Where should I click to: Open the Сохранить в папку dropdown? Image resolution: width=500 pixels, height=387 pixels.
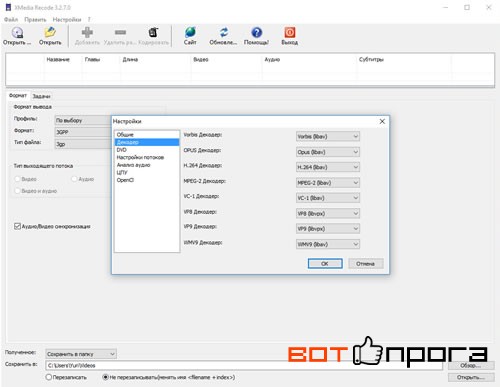(x=81, y=354)
